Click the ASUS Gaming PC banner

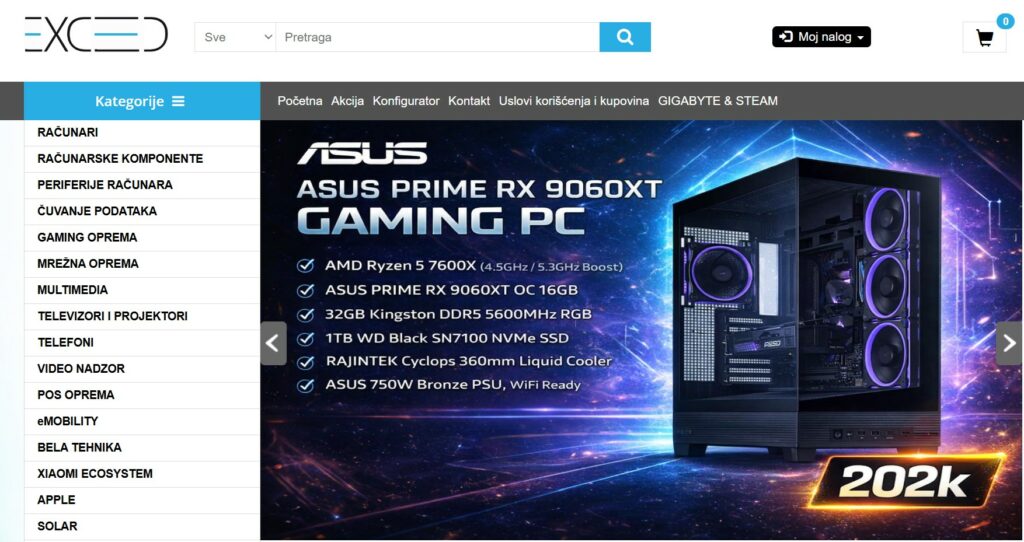pyautogui.click(x=641, y=330)
